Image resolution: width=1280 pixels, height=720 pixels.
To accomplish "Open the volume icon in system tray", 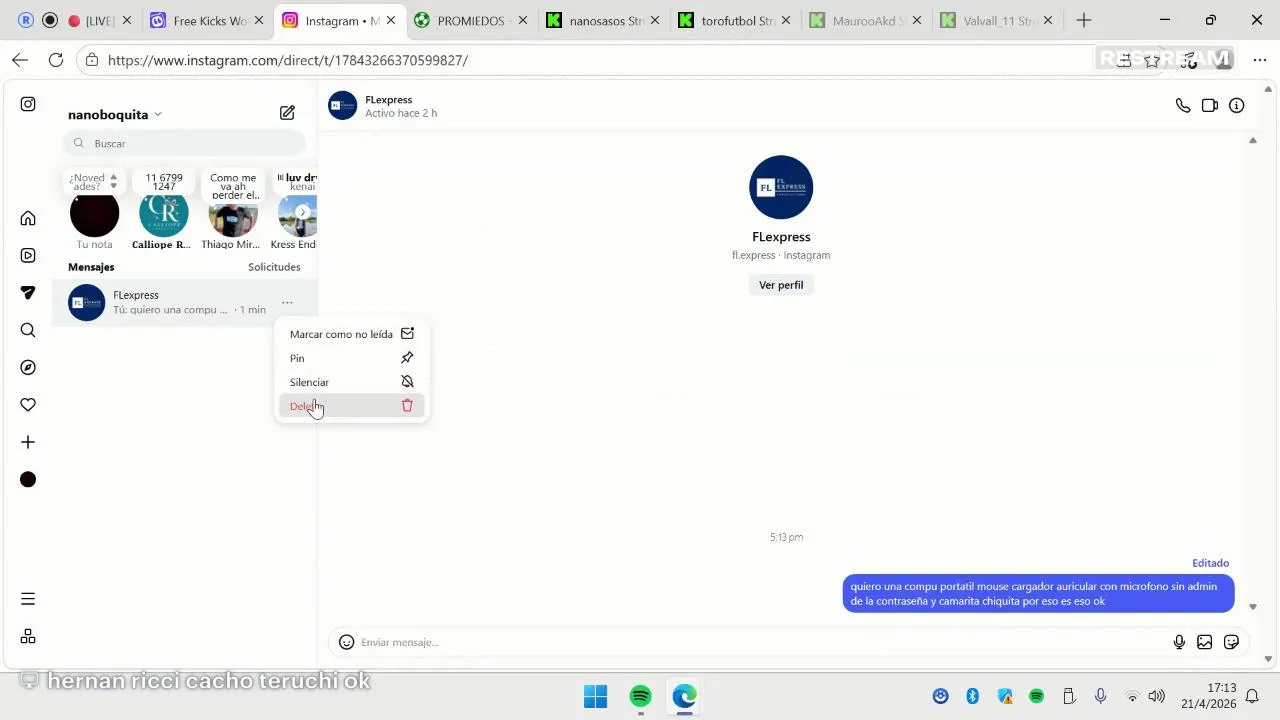I will (x=1157, y=696).
